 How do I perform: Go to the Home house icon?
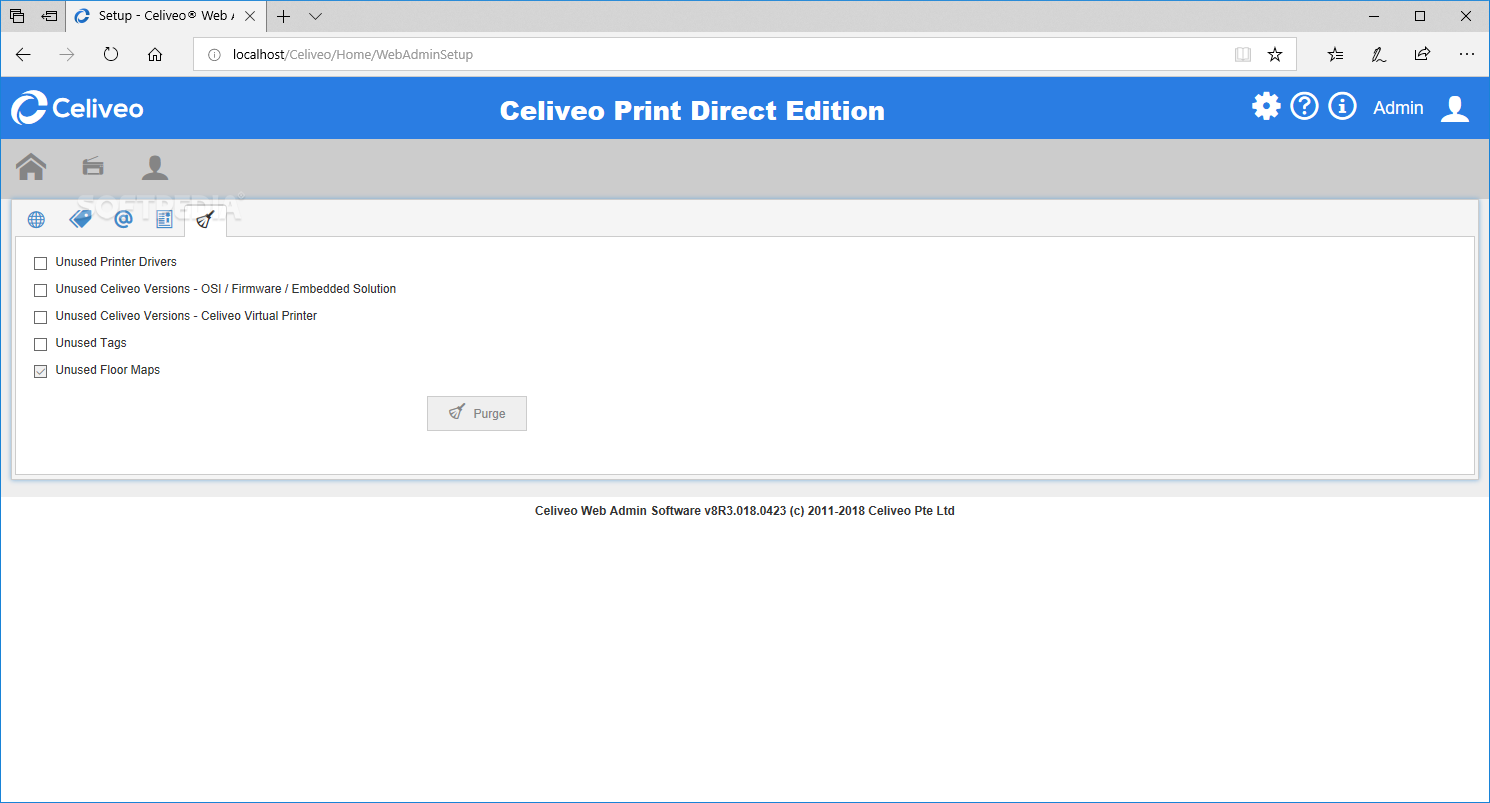[x=31, y=167]
